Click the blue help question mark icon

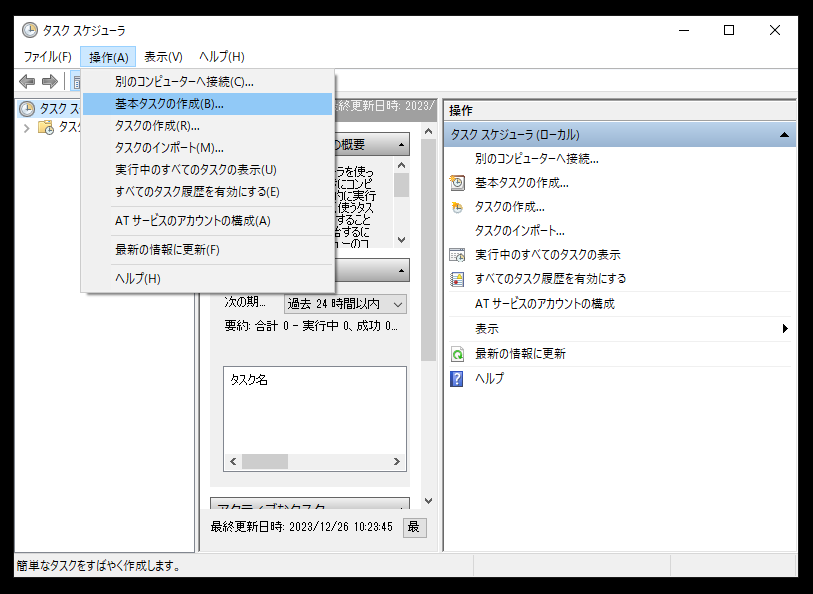458,379
